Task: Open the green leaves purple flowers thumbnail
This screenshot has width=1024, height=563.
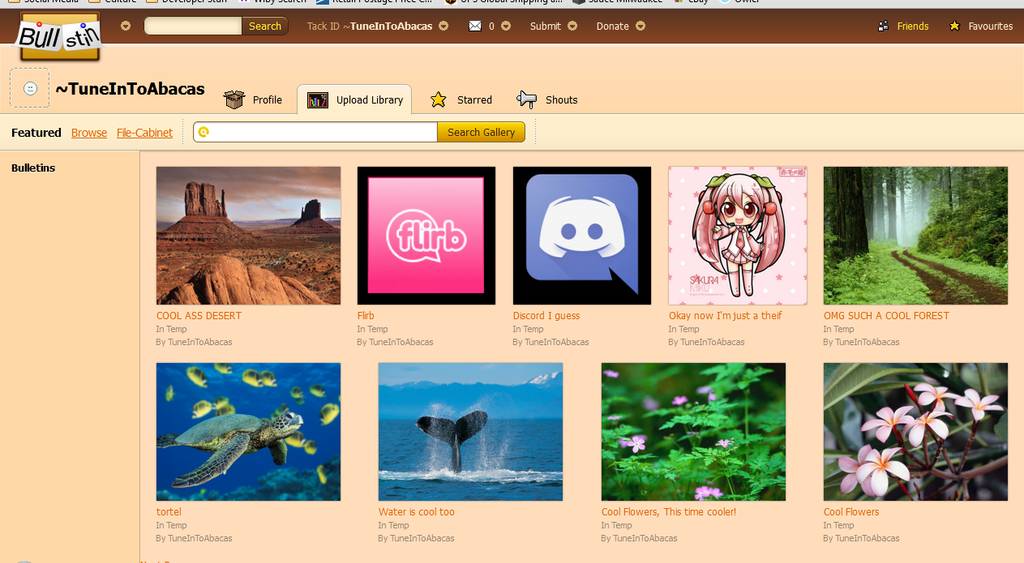Action: coord(694,432)
